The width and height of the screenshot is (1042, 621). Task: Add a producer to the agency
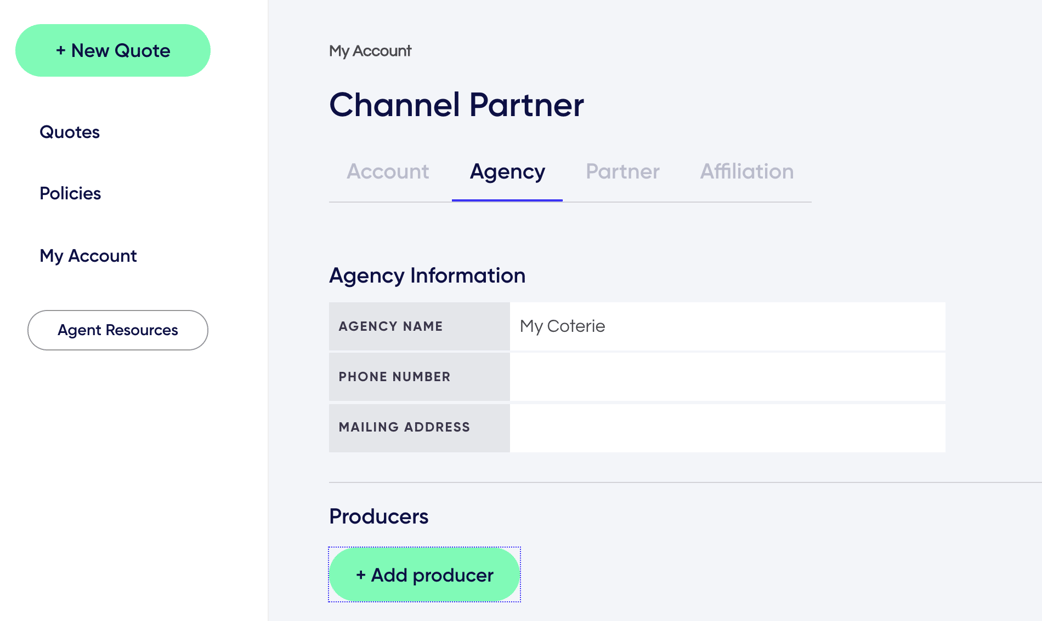(424, 574)
